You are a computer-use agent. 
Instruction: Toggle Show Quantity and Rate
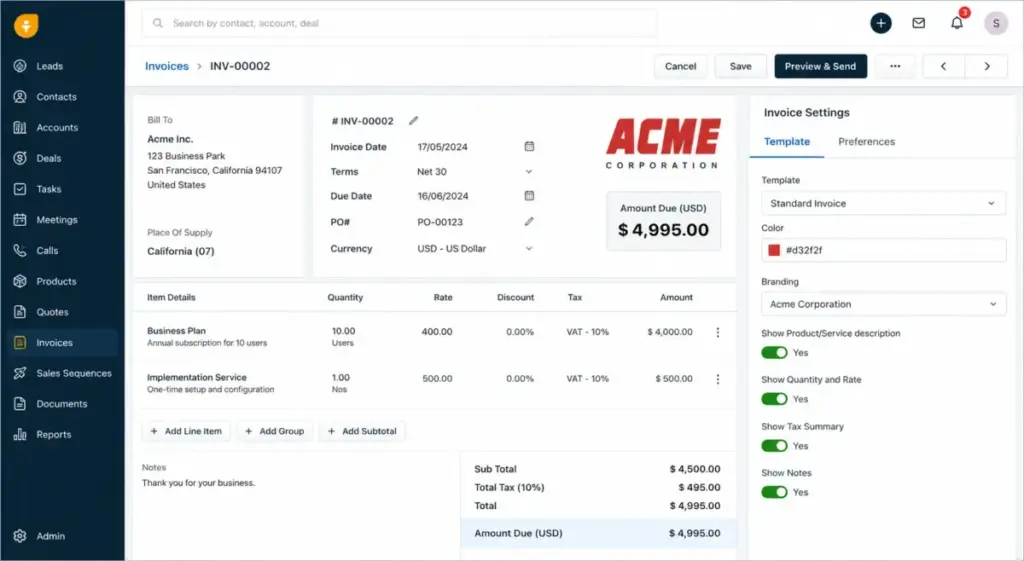coord(775,399)
